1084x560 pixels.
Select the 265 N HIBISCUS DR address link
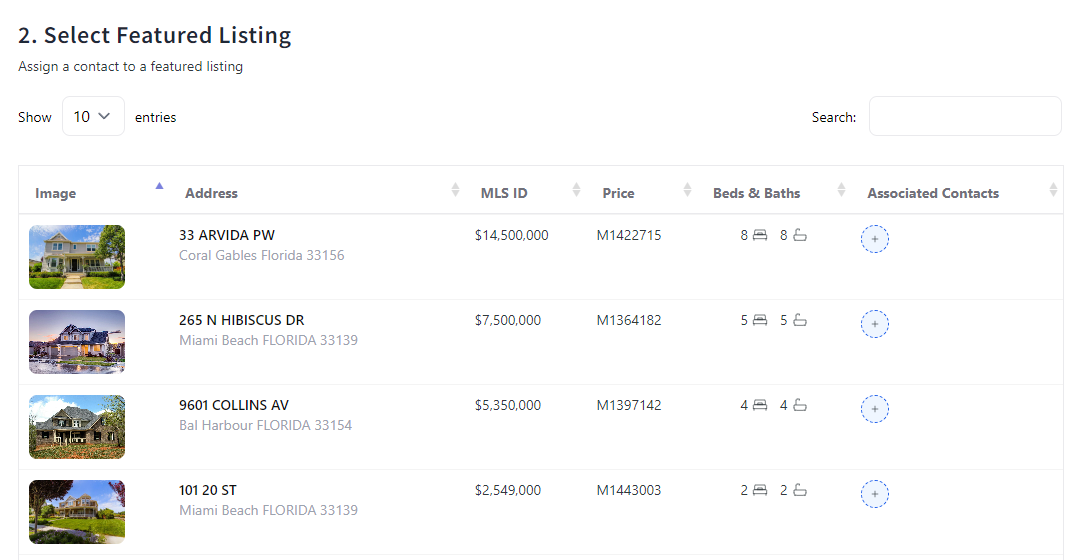[x=242, y=320]
